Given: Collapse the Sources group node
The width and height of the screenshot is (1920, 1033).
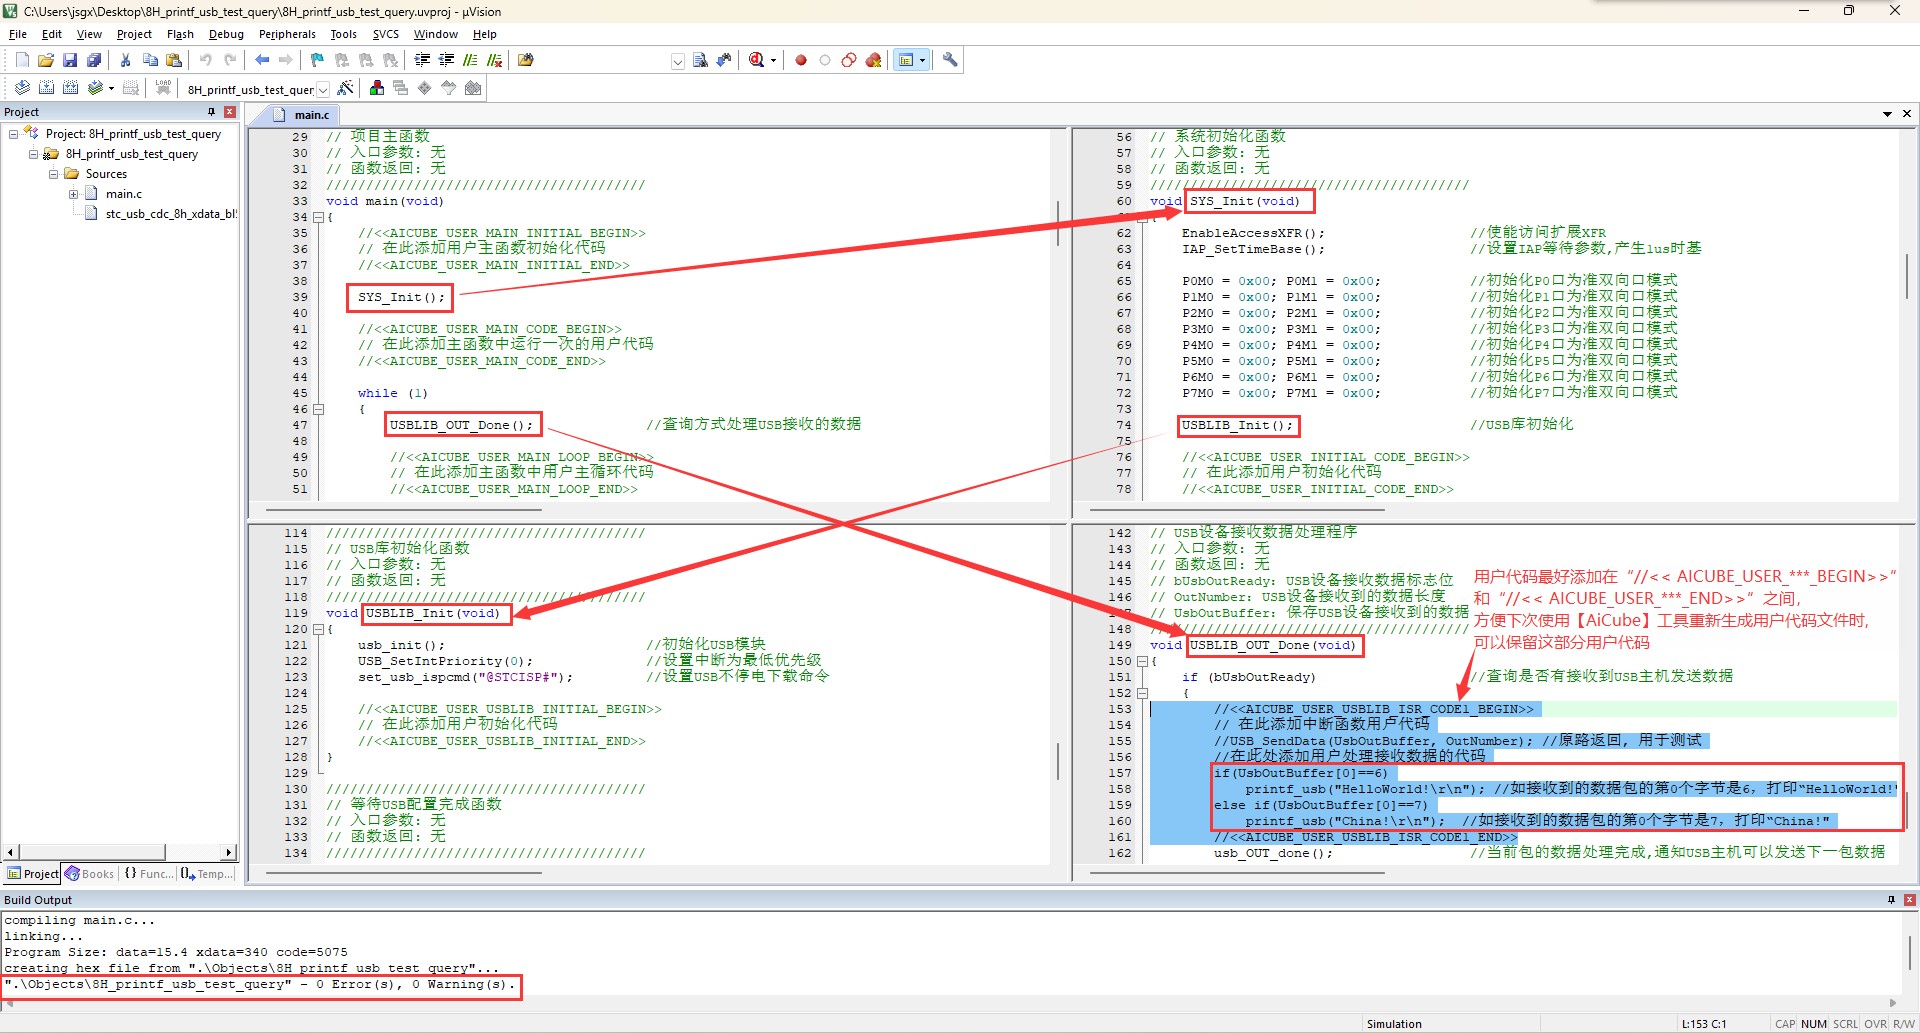Looking at the screenshot, I should (54, 174).
